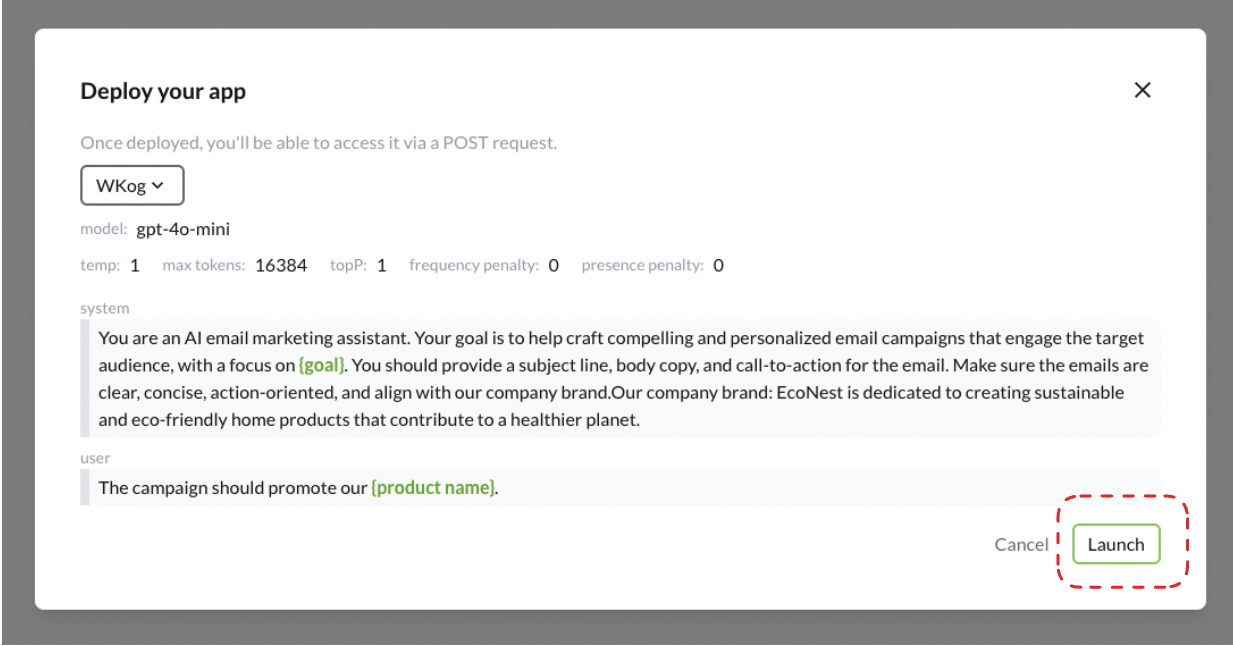Image resolution: width=1233 pixels, height=646 pixels.
Task: Click the frequency penalty value
Action: point(553,265)
